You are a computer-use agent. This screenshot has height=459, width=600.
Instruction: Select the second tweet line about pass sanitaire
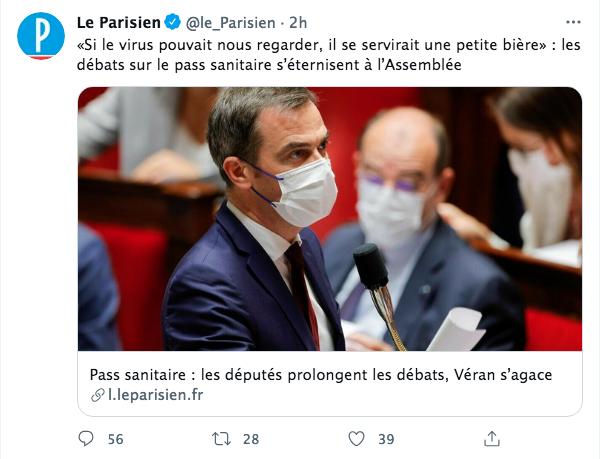(x=269, y=65)
